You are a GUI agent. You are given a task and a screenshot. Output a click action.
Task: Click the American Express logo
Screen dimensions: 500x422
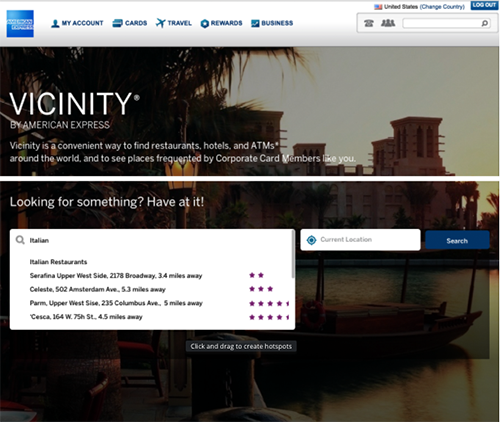click(20, 23)
